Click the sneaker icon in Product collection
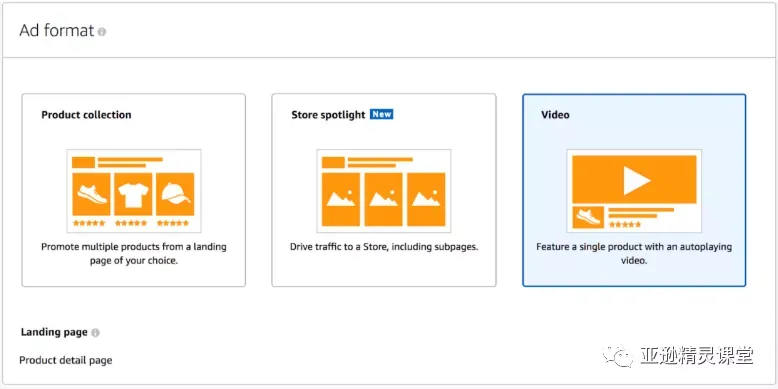 click(91, 194)
